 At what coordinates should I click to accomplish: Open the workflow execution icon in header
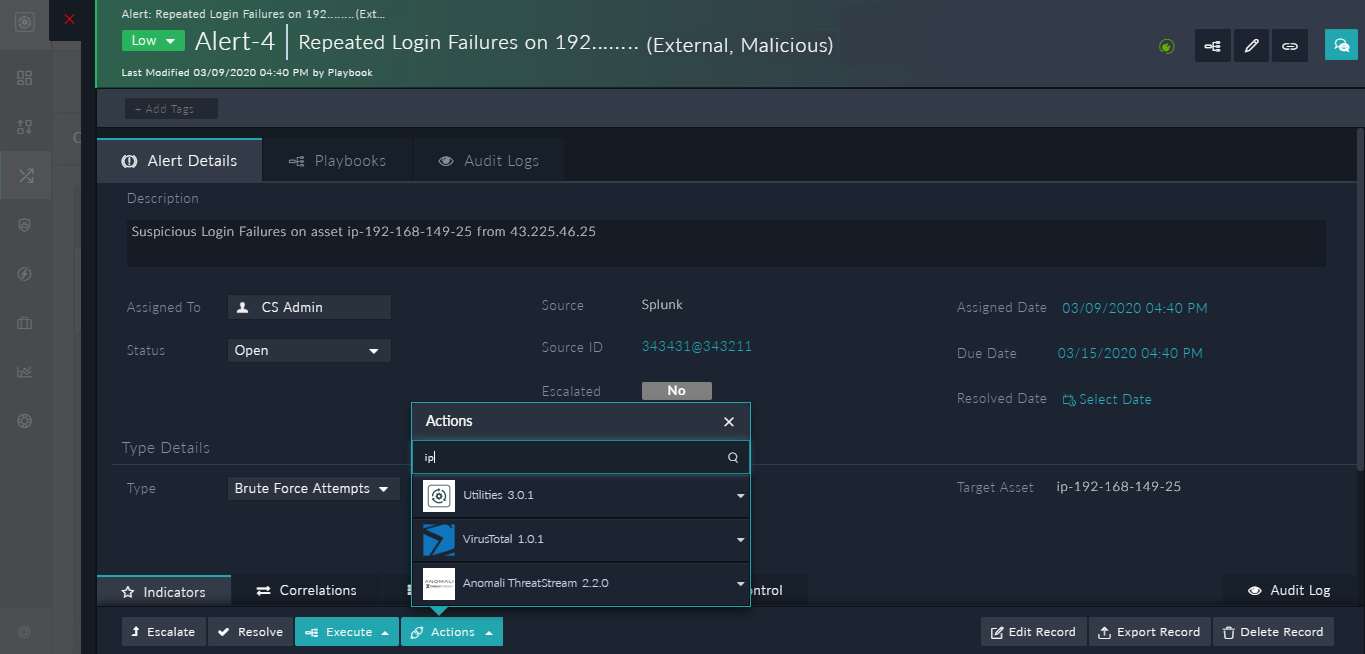click(x=1212, y=46)
